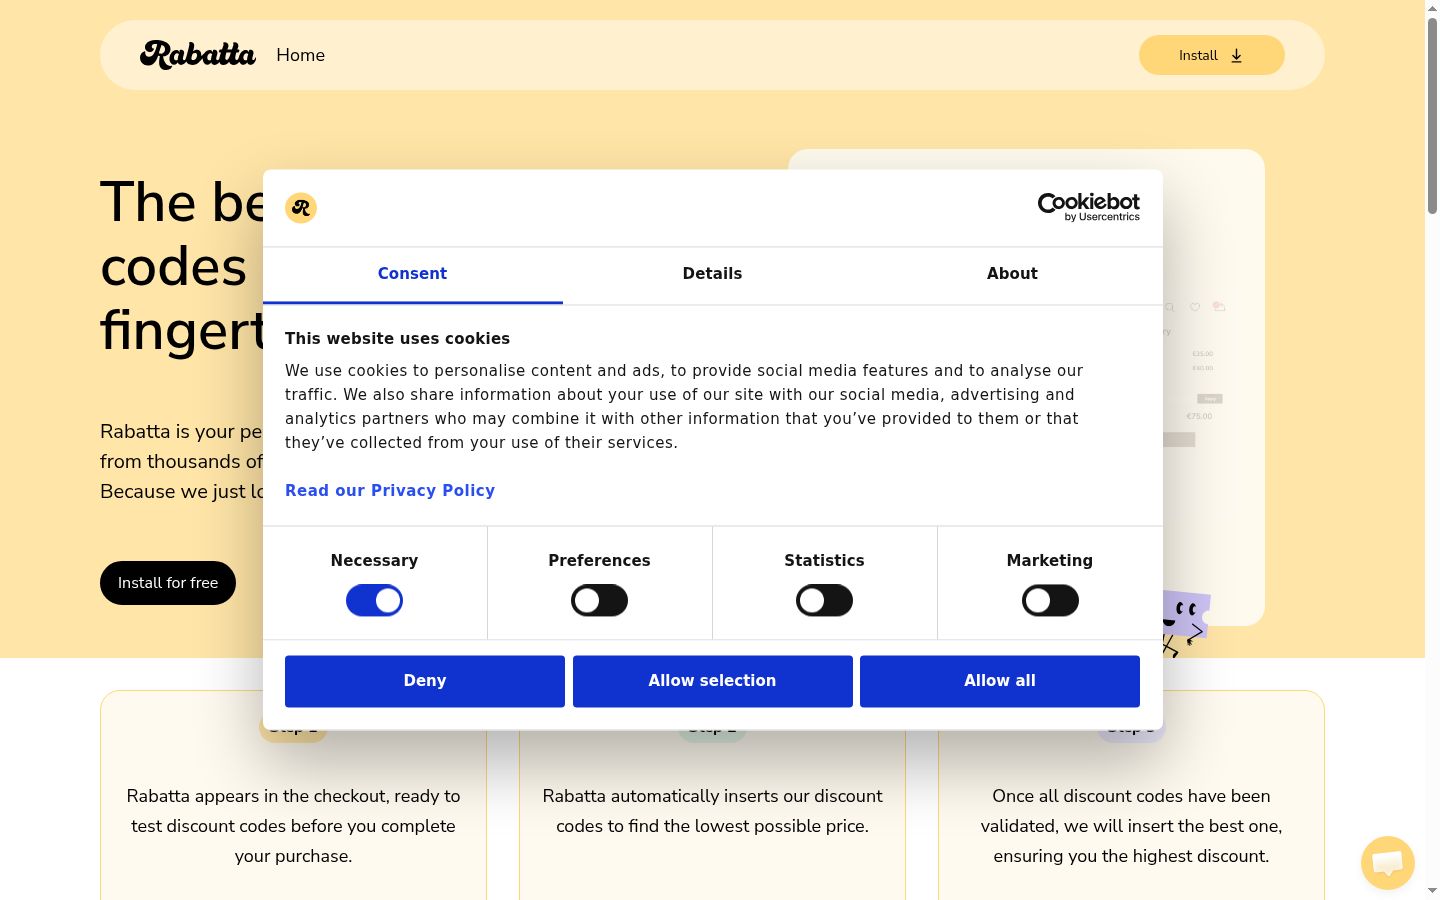Click the page vertical scrollbar thumb
The width and height of the screenshot is (1440, 900).
tap(1432, 115)
